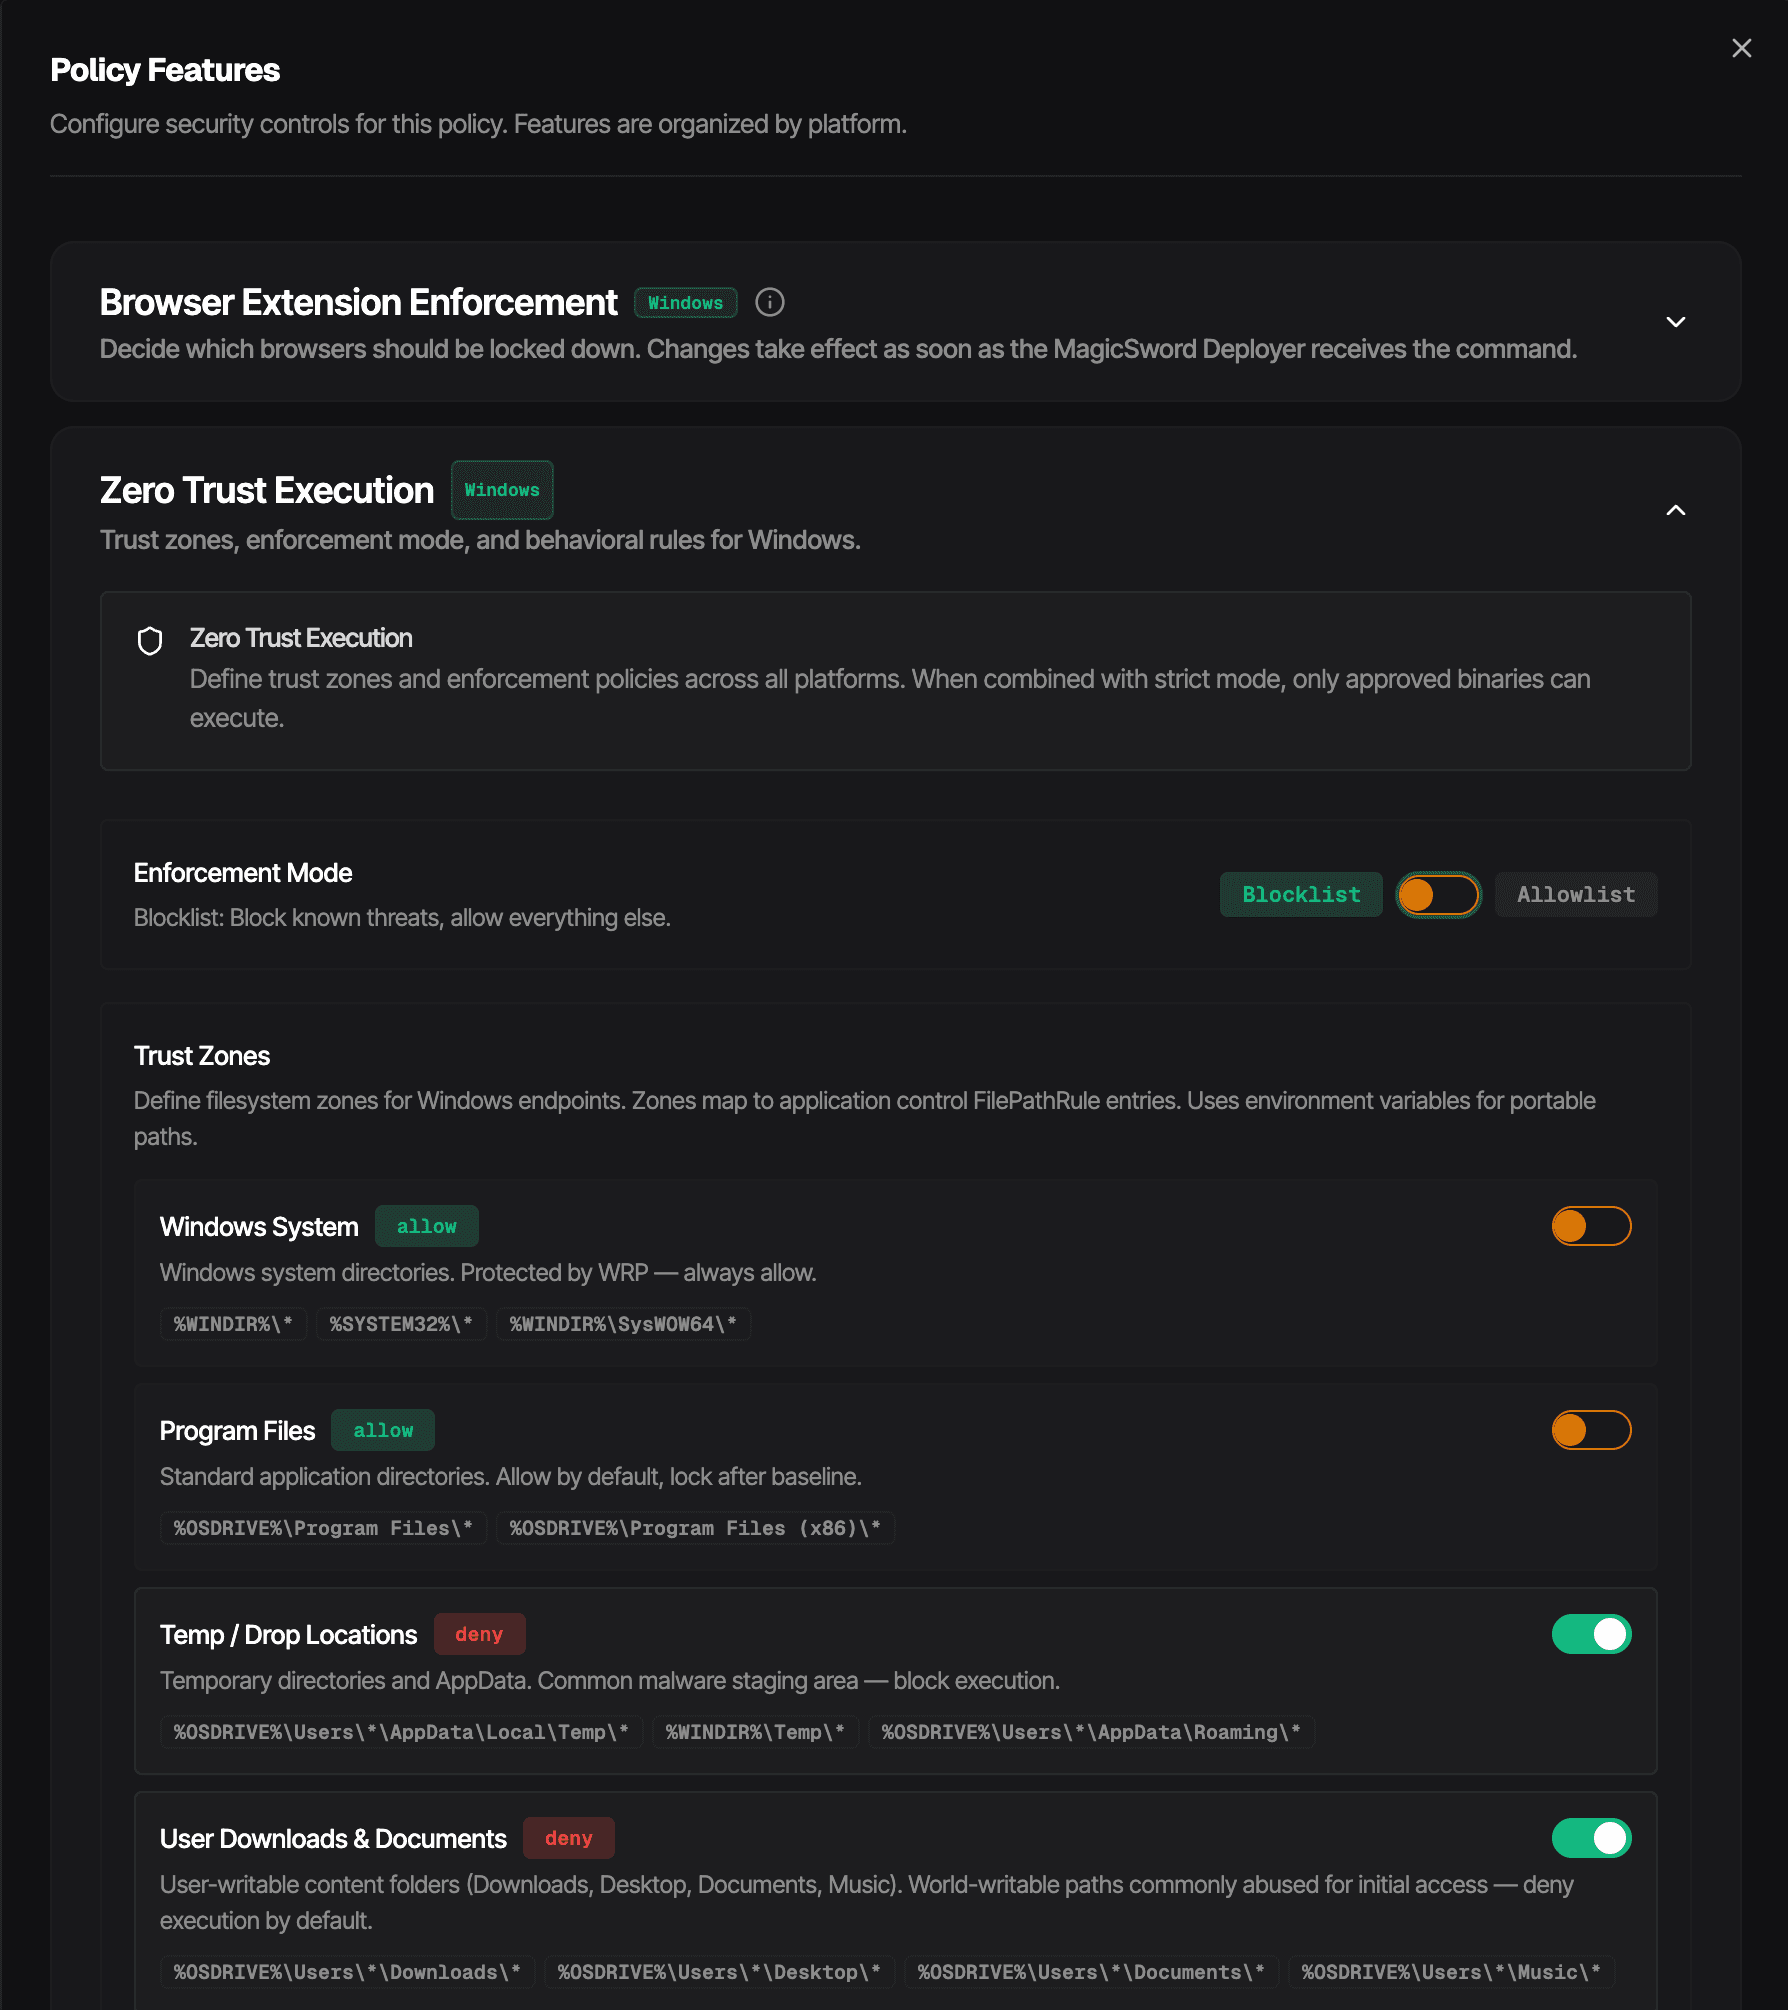Screen dimensions: 1788x2010
Task: Click the allow badge on Windows System
Action: 426,1225
